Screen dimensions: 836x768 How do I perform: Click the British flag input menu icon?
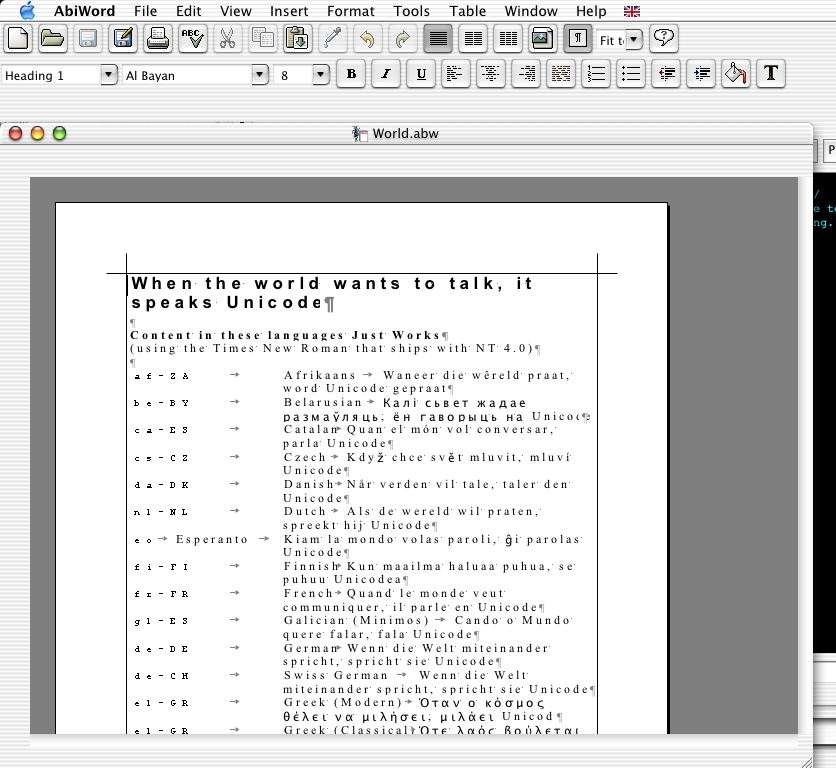(x=632, y=11)
